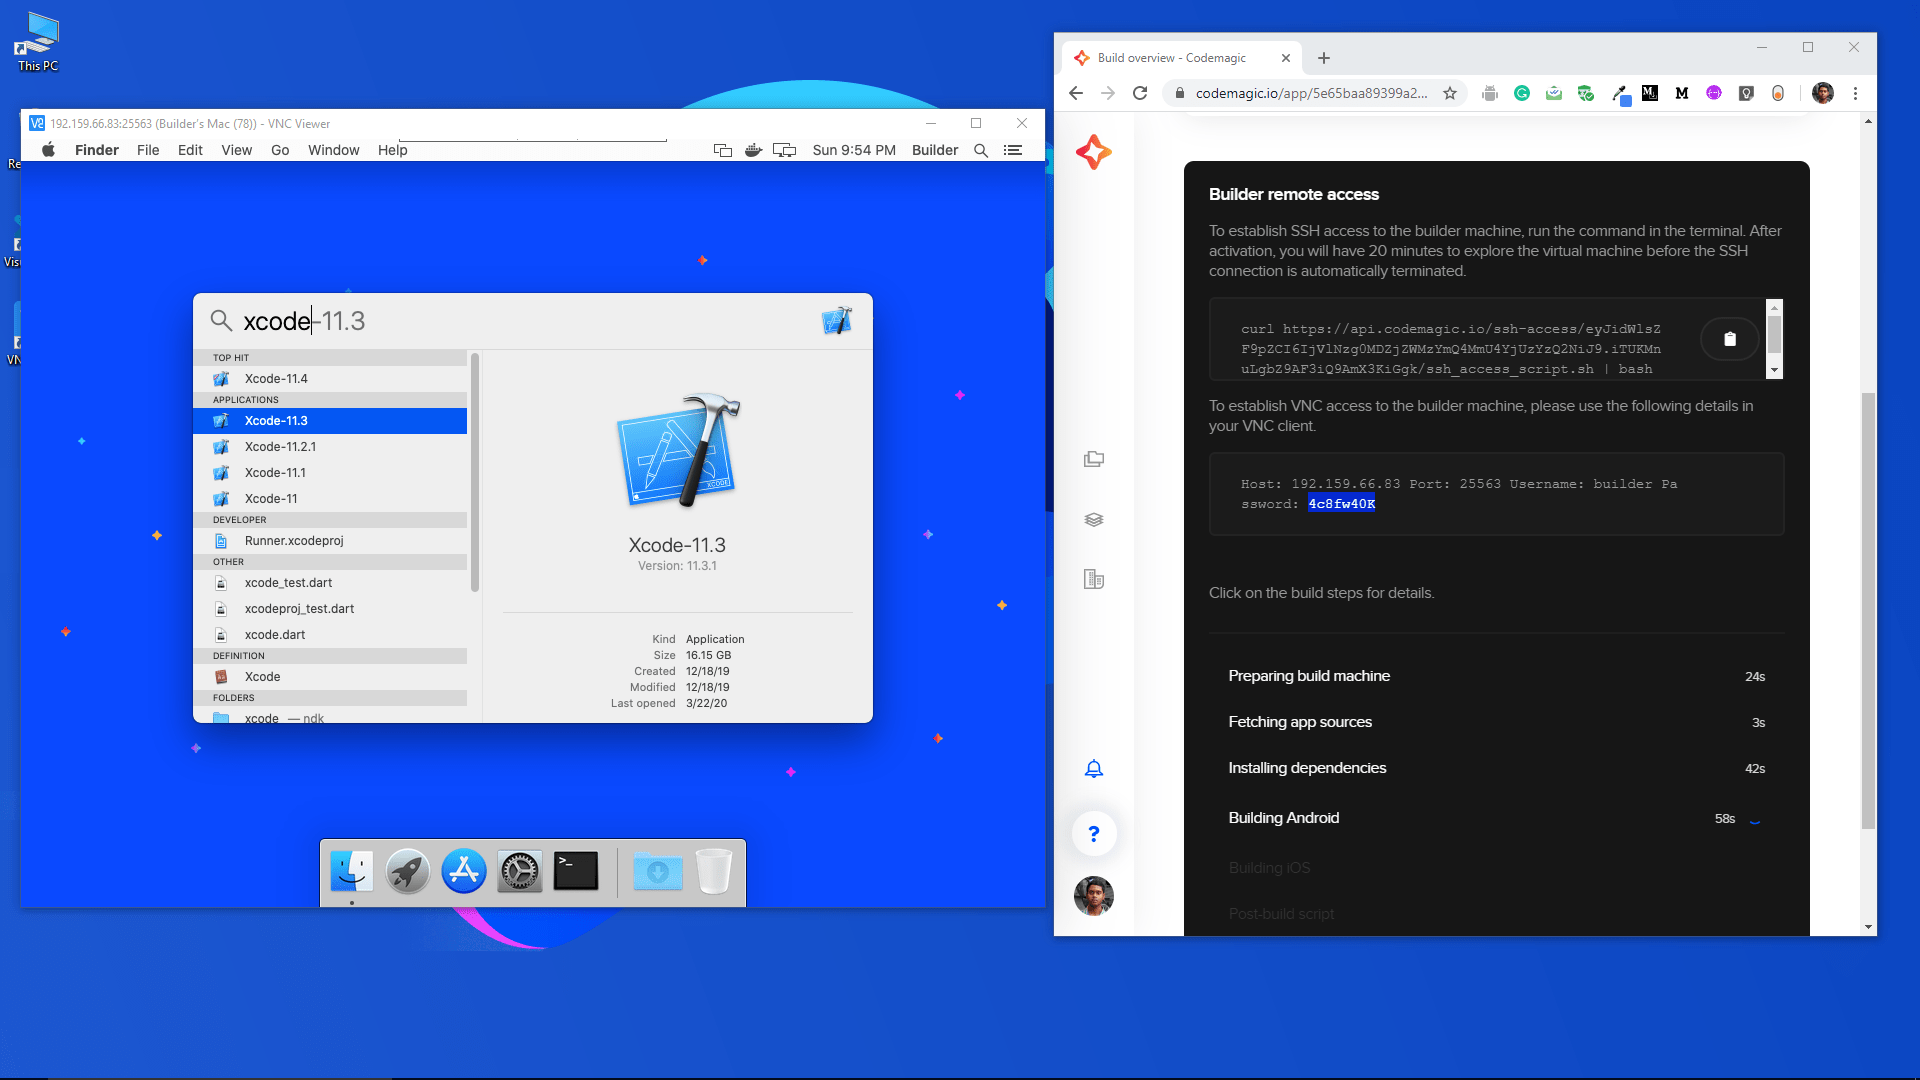Open a new Chrome tab
The width and height of the screenshot is (1920, 1080).
1324,58
